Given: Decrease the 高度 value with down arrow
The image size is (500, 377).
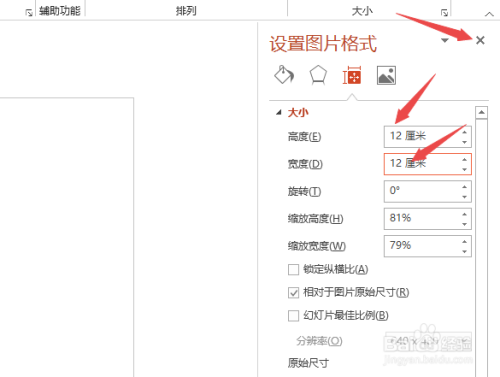Looking at the screenshot, I should 465,142.
